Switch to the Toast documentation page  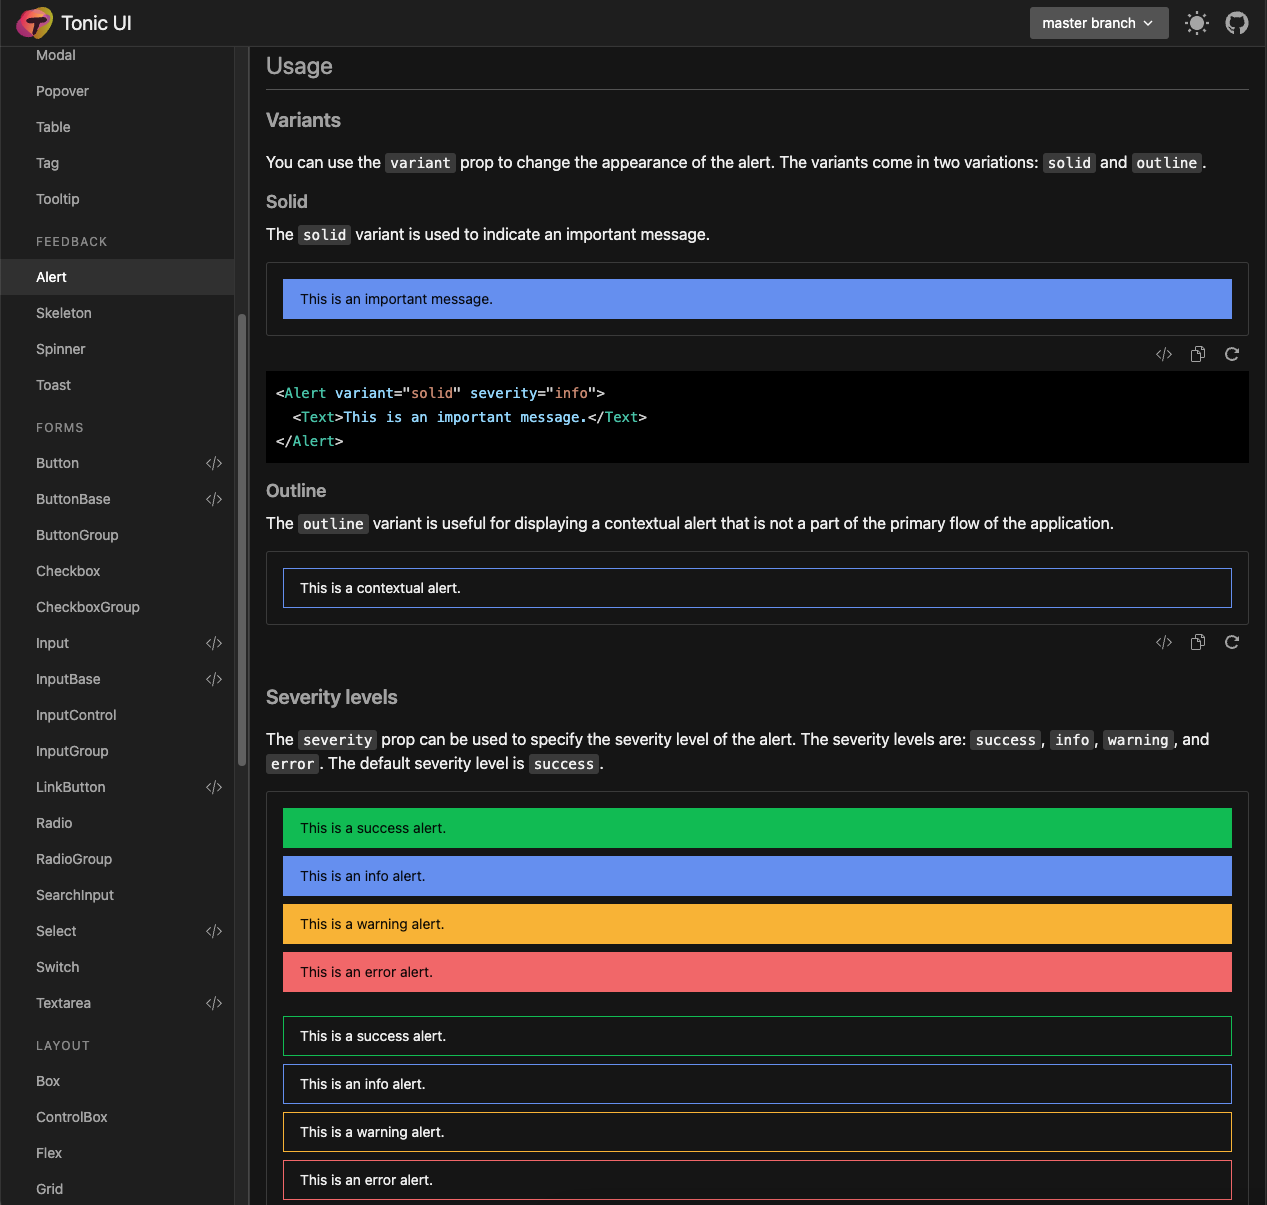tap(53, 385)
